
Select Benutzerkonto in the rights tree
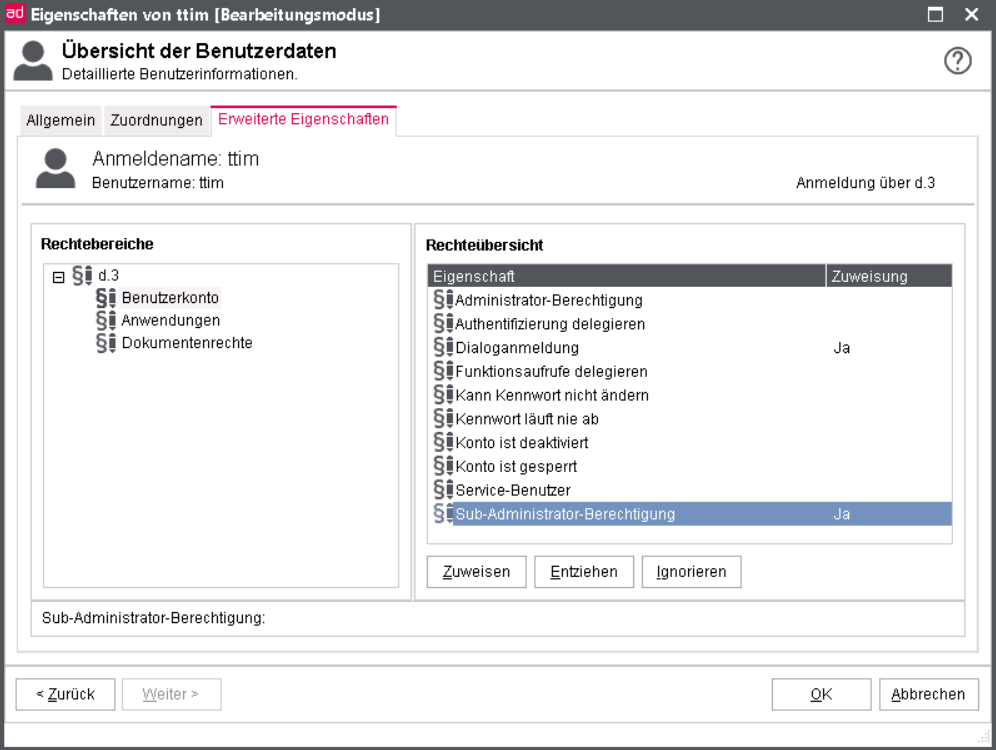point(170,298)
